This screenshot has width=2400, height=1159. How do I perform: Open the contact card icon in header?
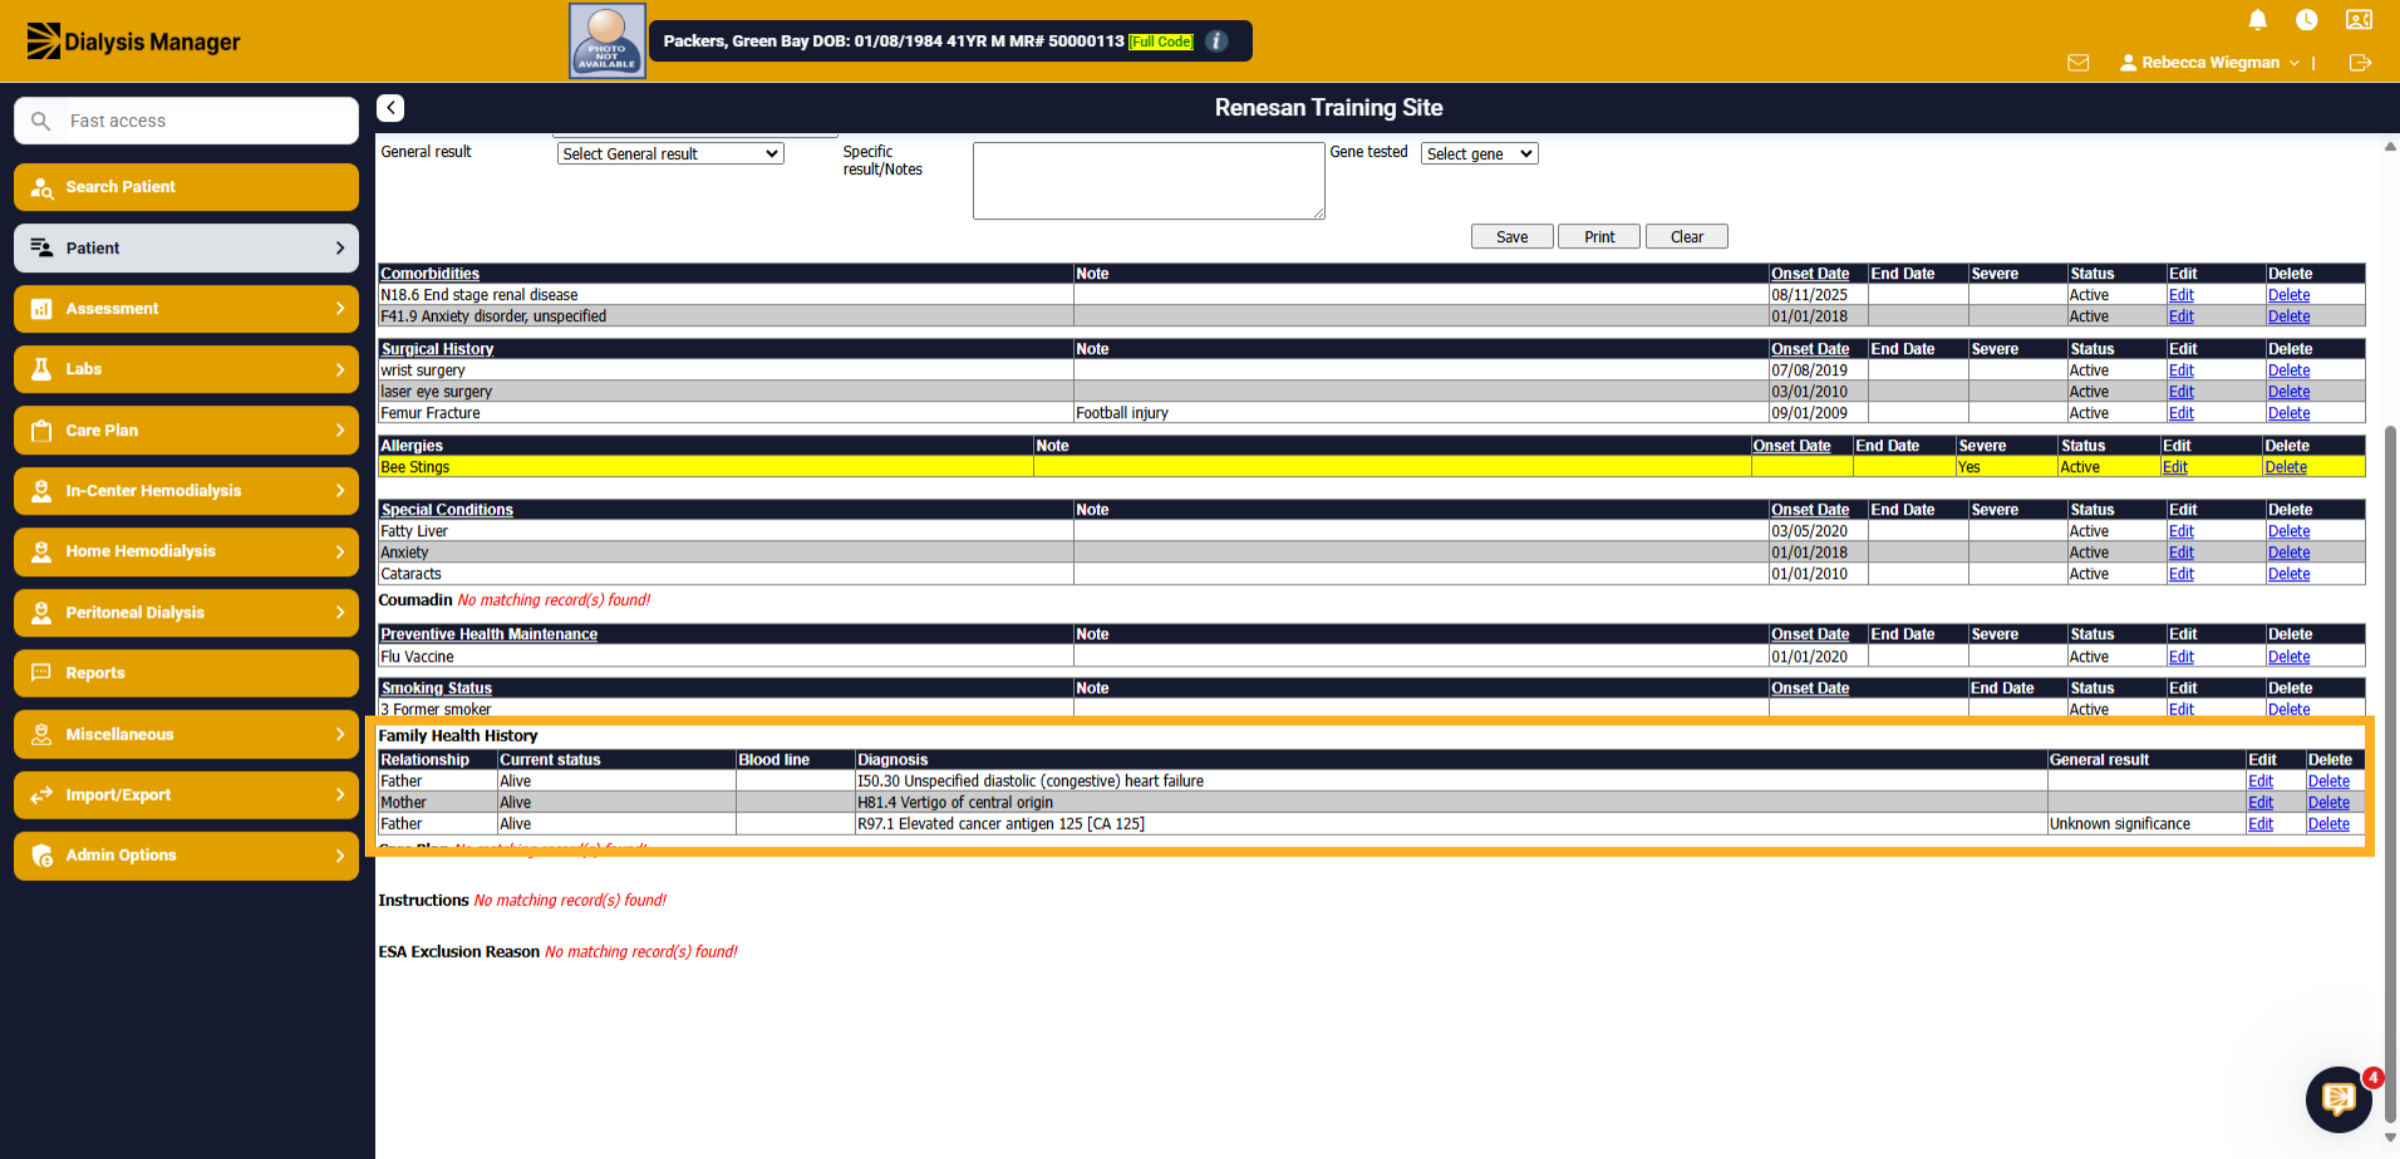tap(2359, 20)
